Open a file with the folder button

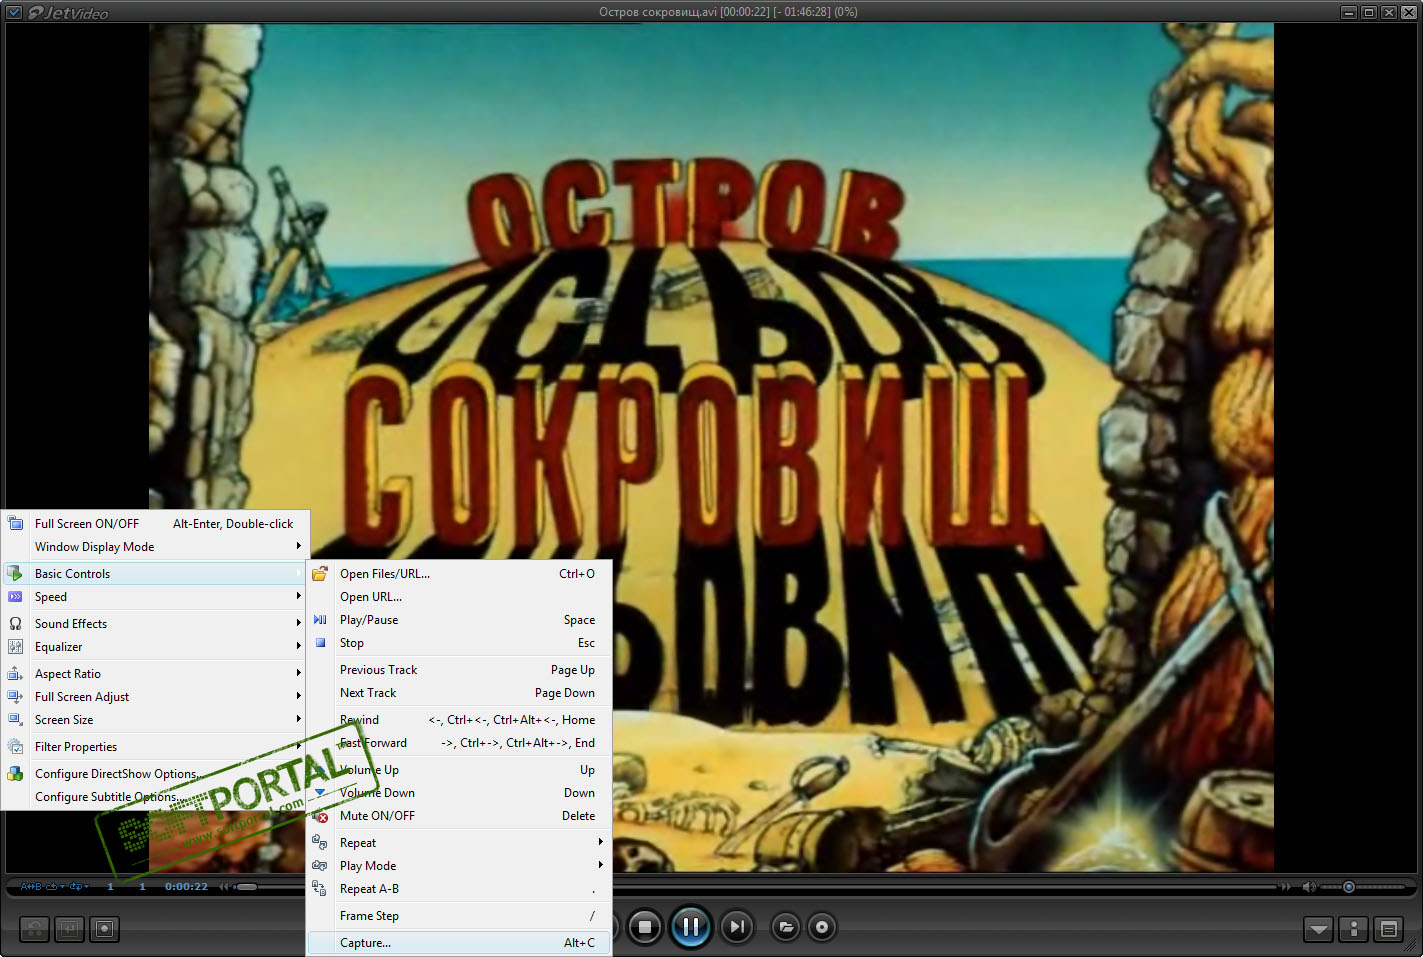pyautogui.click(x=786, y=927)
